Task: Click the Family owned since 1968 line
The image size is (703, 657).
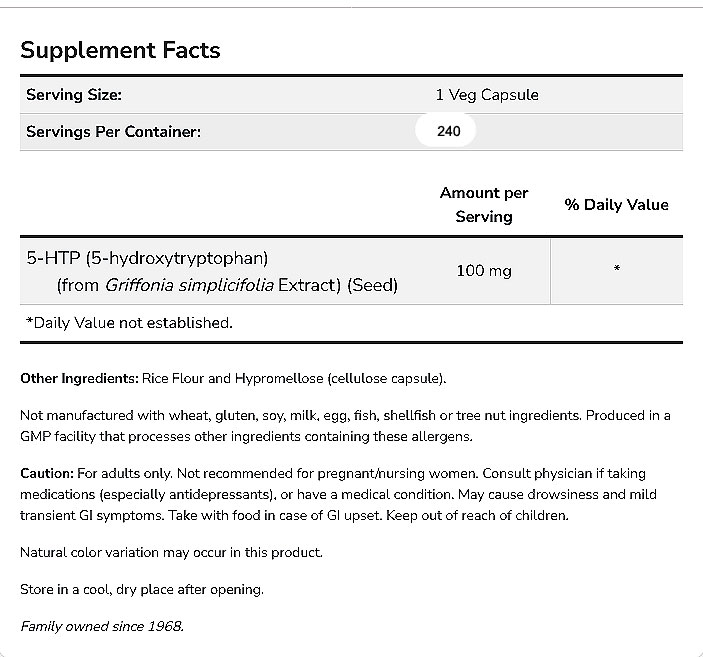Action: (x=102, y=626)
